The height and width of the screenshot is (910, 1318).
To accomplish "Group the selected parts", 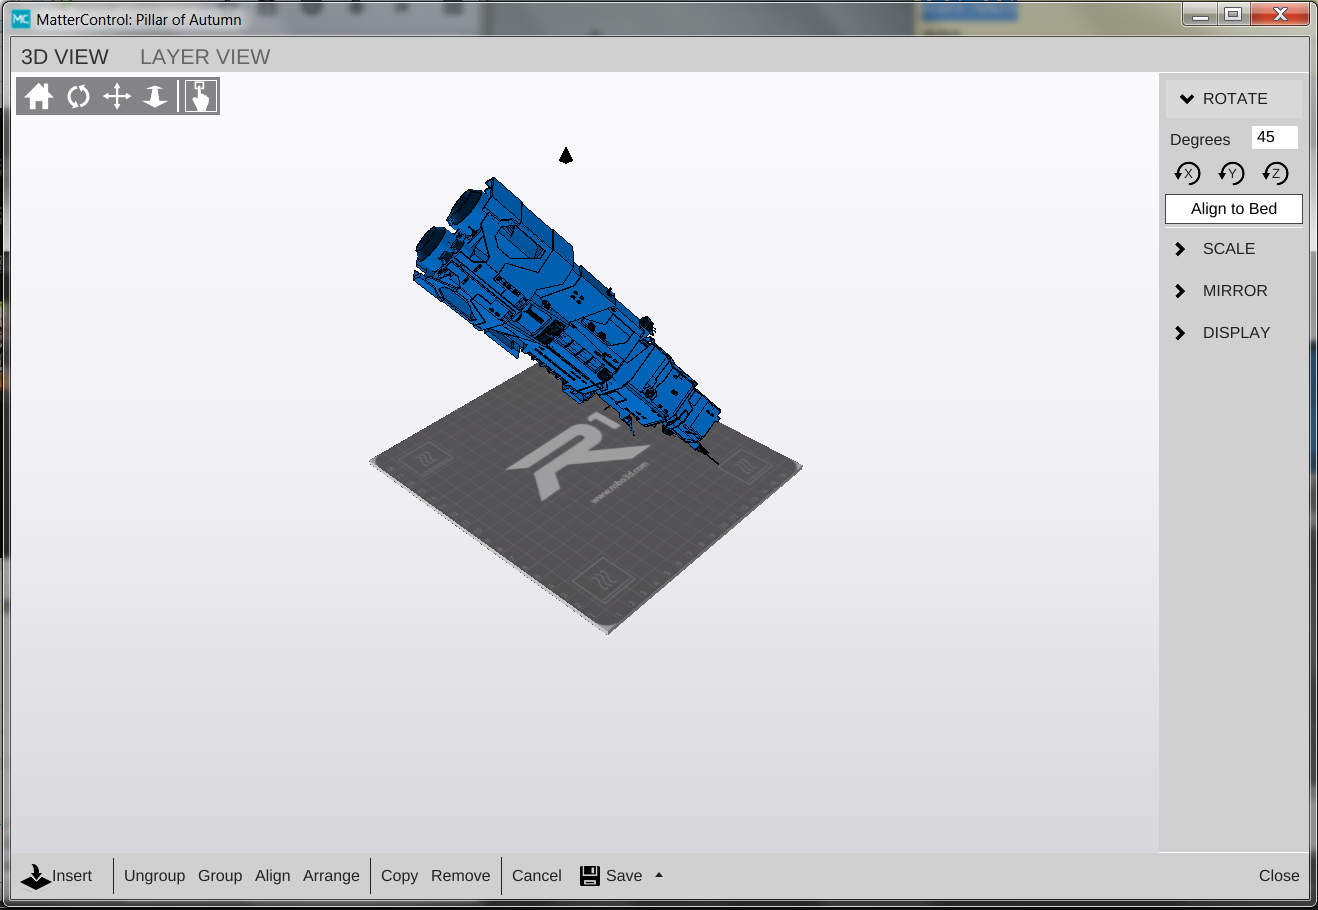I will [x=220, y=876].
